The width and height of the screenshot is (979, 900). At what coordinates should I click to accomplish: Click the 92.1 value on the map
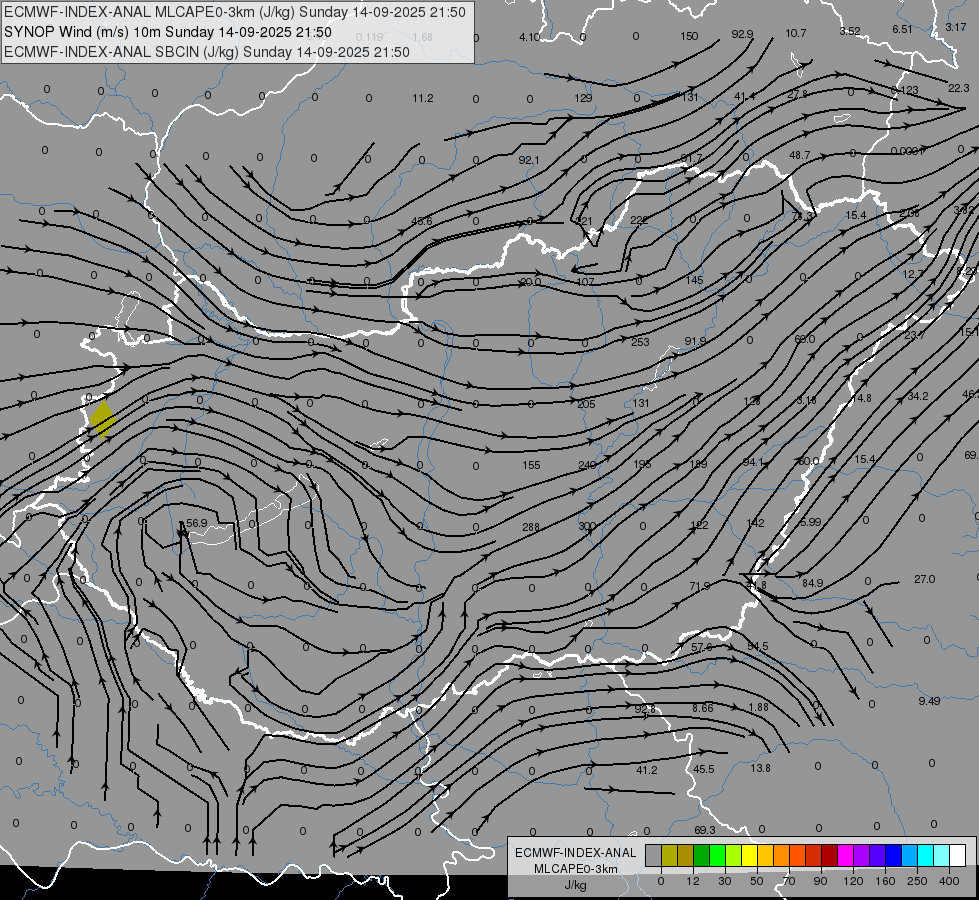(x=529, y=160)
